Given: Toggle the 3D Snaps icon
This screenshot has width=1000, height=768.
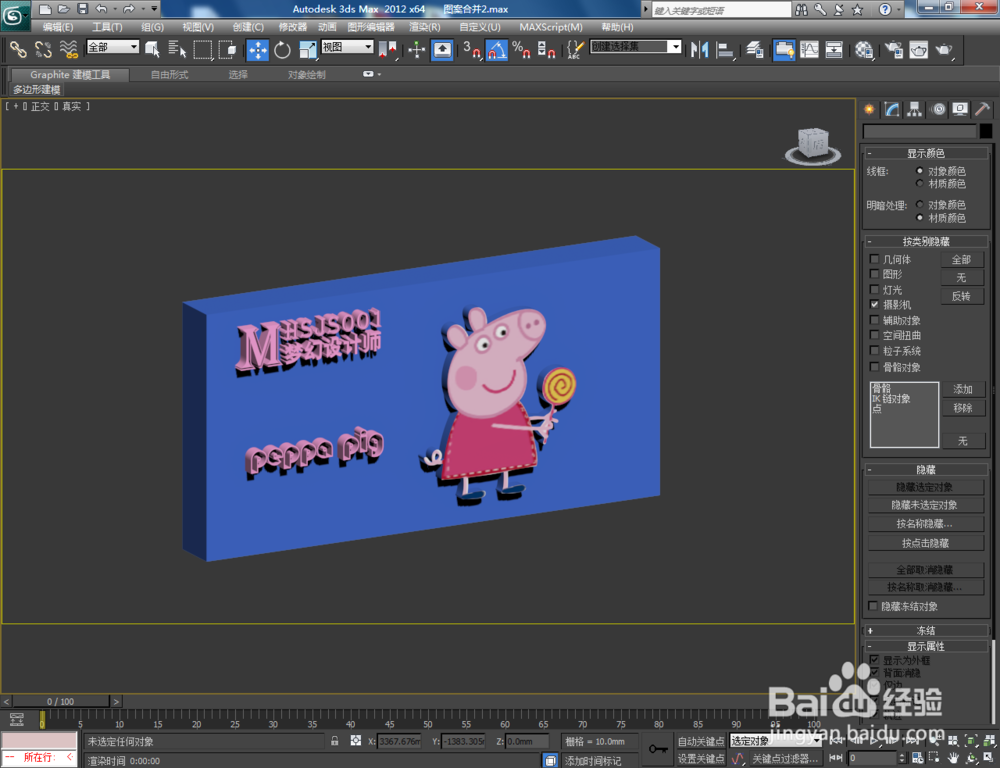Looking at the screenshot, I should point(472,49).
